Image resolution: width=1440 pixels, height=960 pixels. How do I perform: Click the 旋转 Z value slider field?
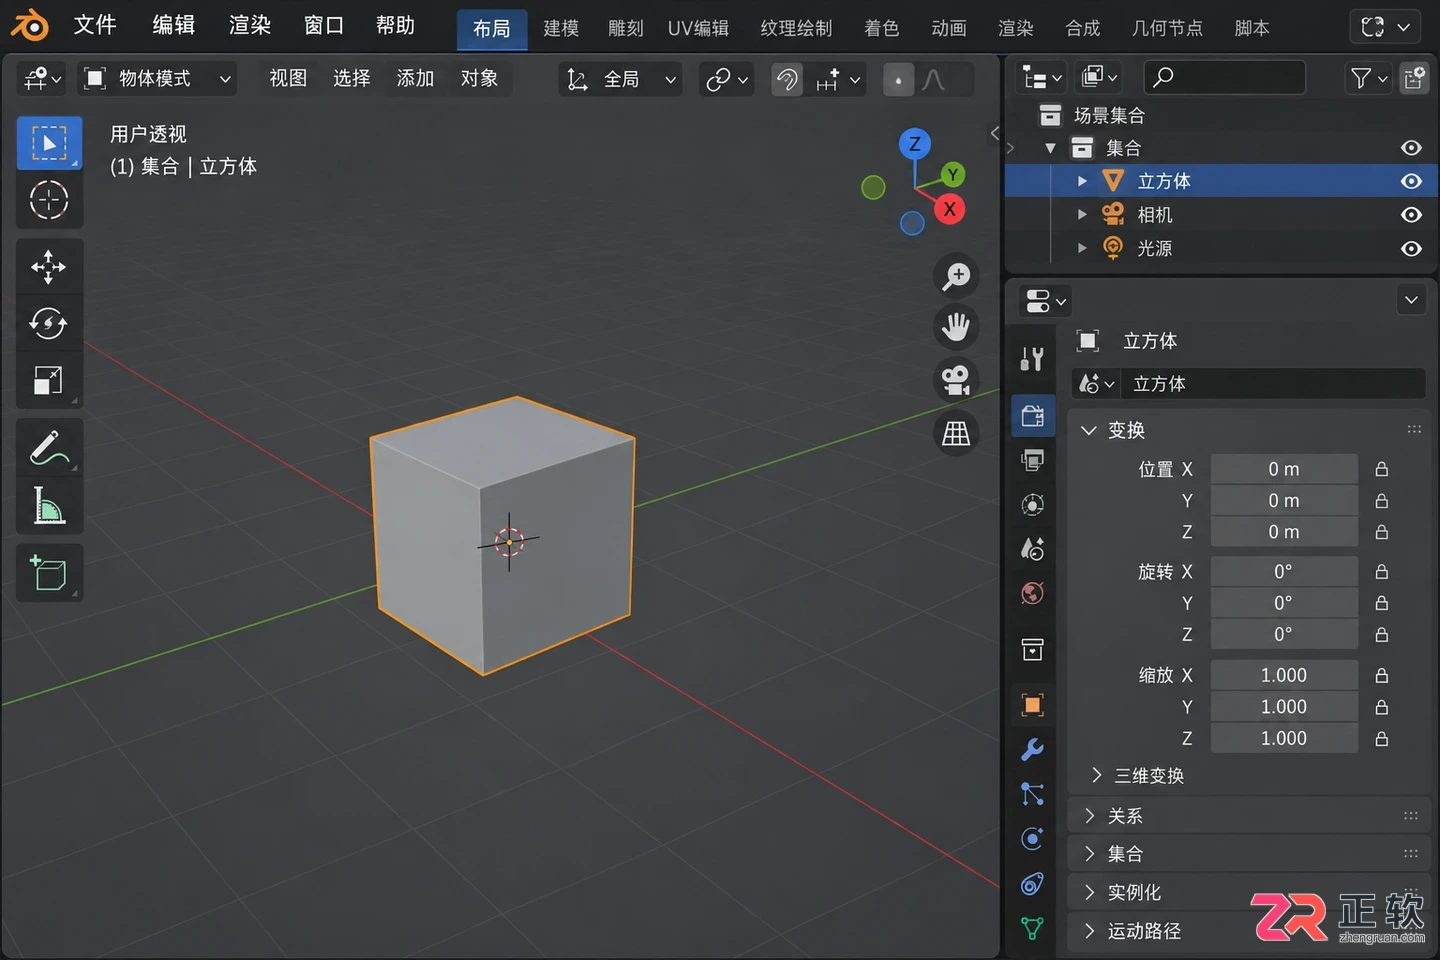1284,634
